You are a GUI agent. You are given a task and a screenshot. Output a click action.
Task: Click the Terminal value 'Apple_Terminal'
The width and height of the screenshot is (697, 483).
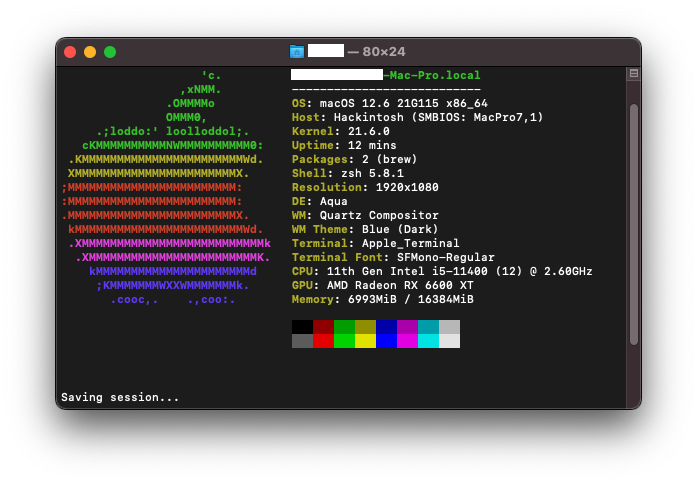coord(410,243)
